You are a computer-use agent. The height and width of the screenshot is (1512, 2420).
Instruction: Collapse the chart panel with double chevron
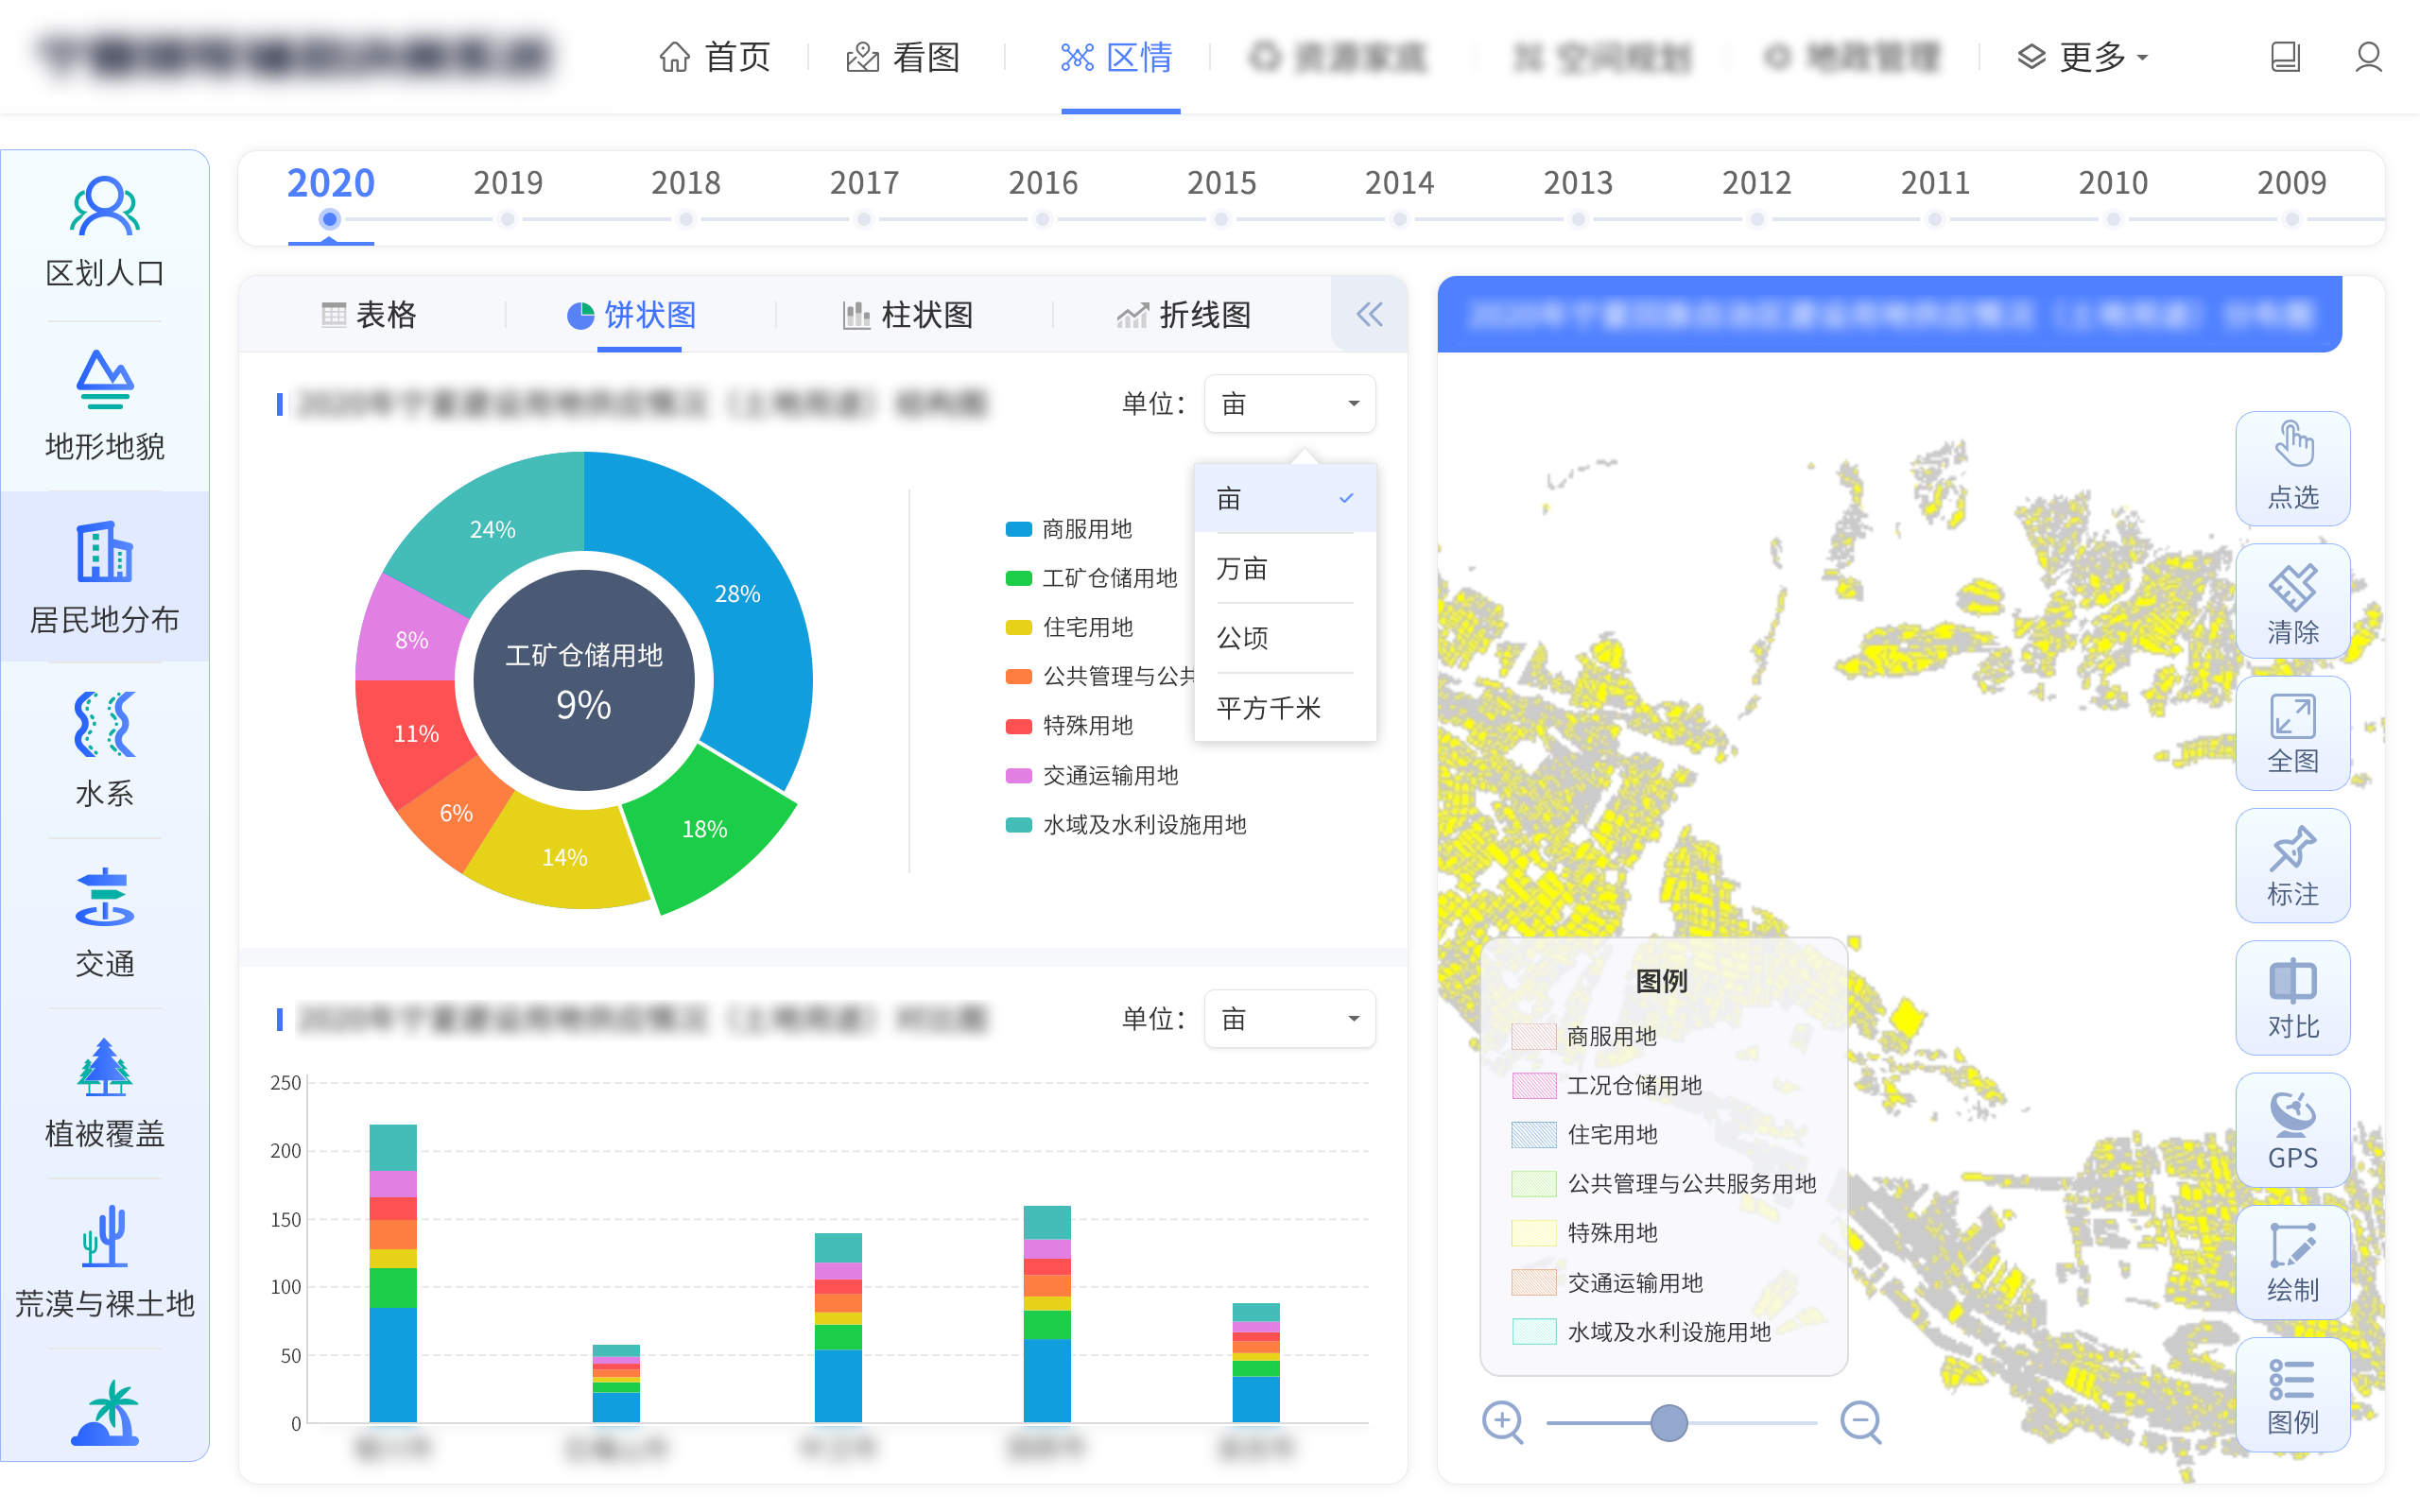(x=1369, y=315)
